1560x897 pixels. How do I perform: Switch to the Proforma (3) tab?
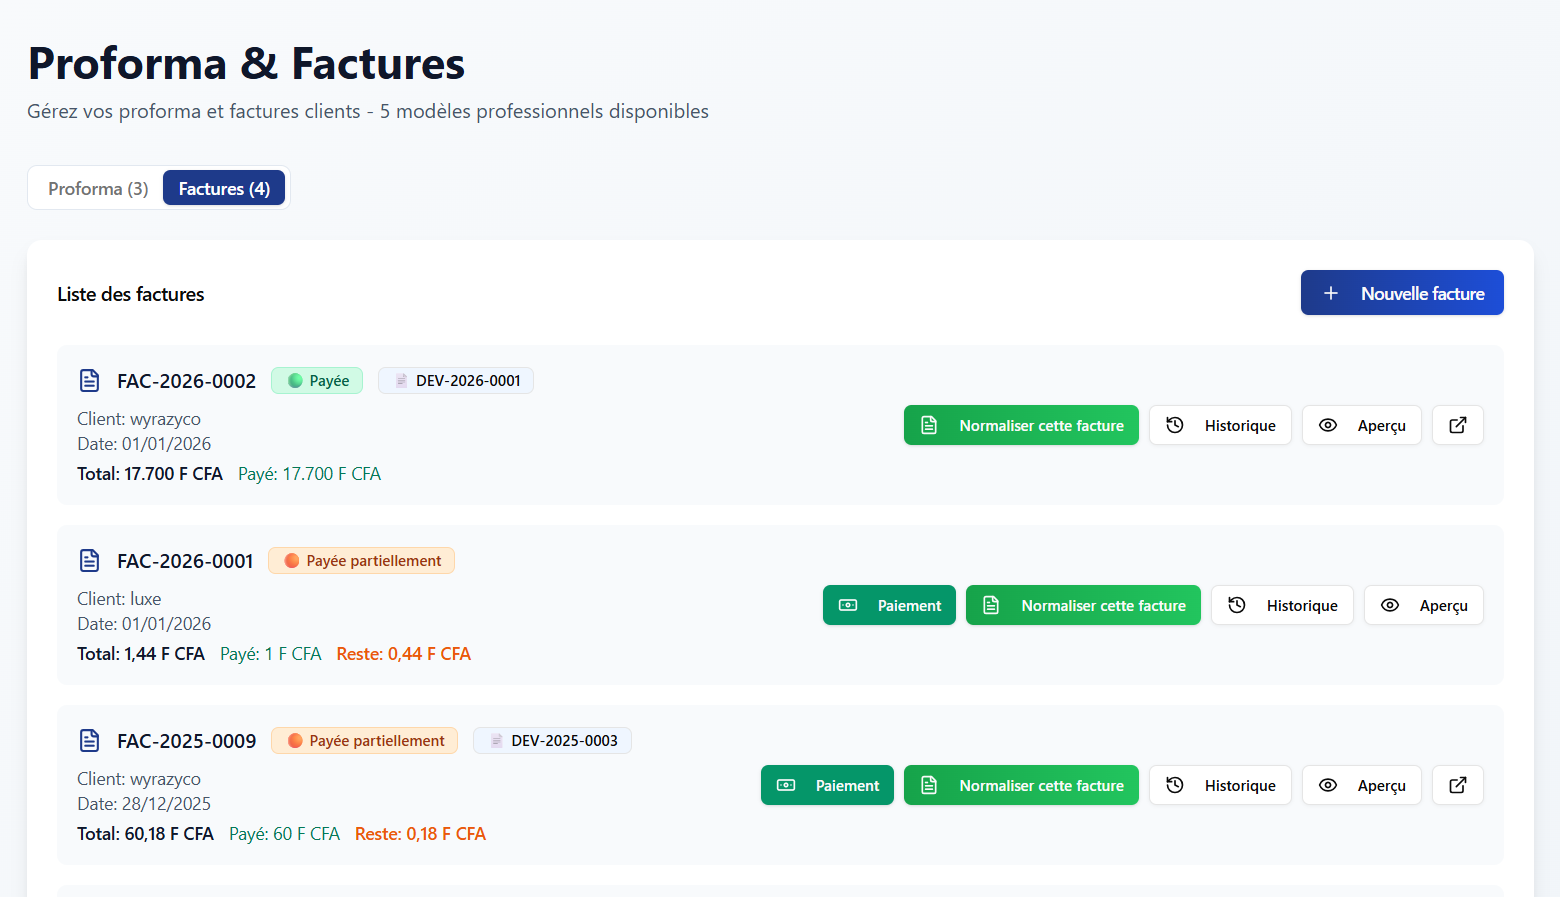98,188
